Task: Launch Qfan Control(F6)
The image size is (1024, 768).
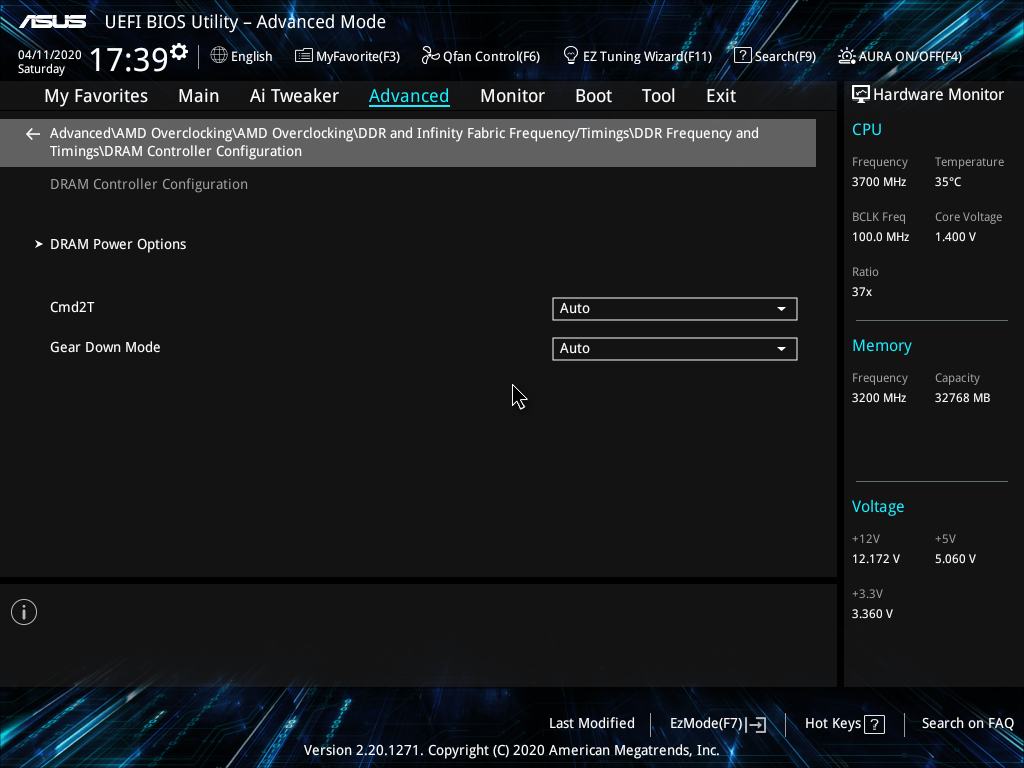Action: click(x=481, y=56)
